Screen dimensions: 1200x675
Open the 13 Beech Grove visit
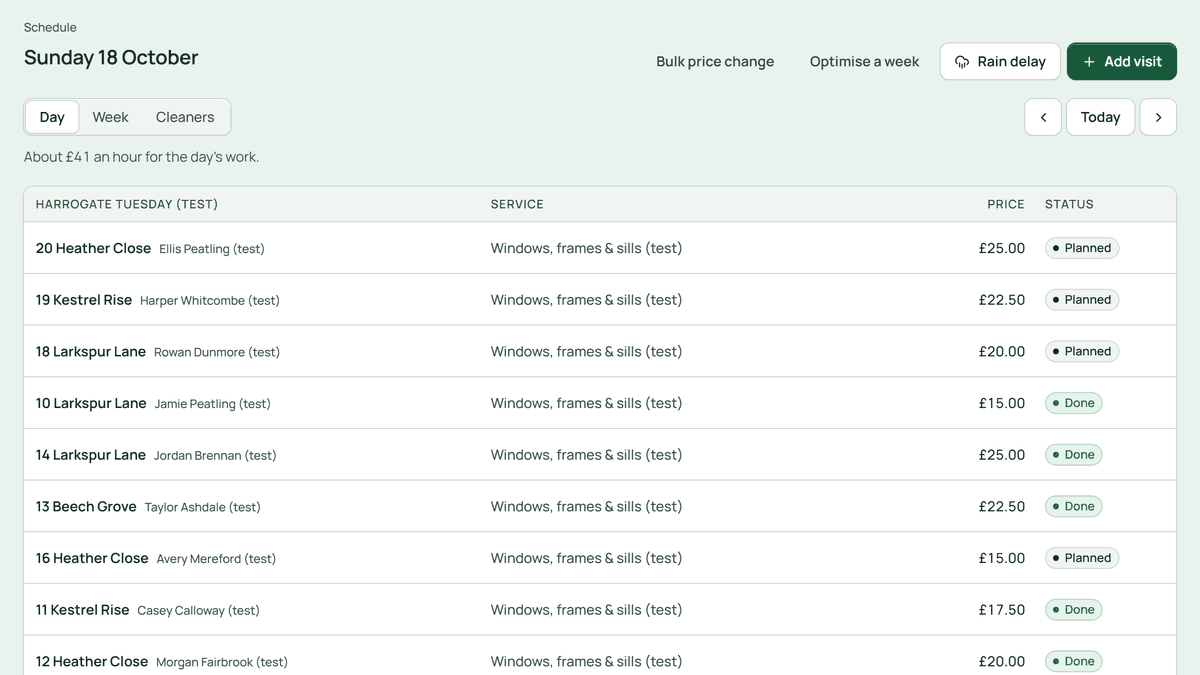click(600, 507)
